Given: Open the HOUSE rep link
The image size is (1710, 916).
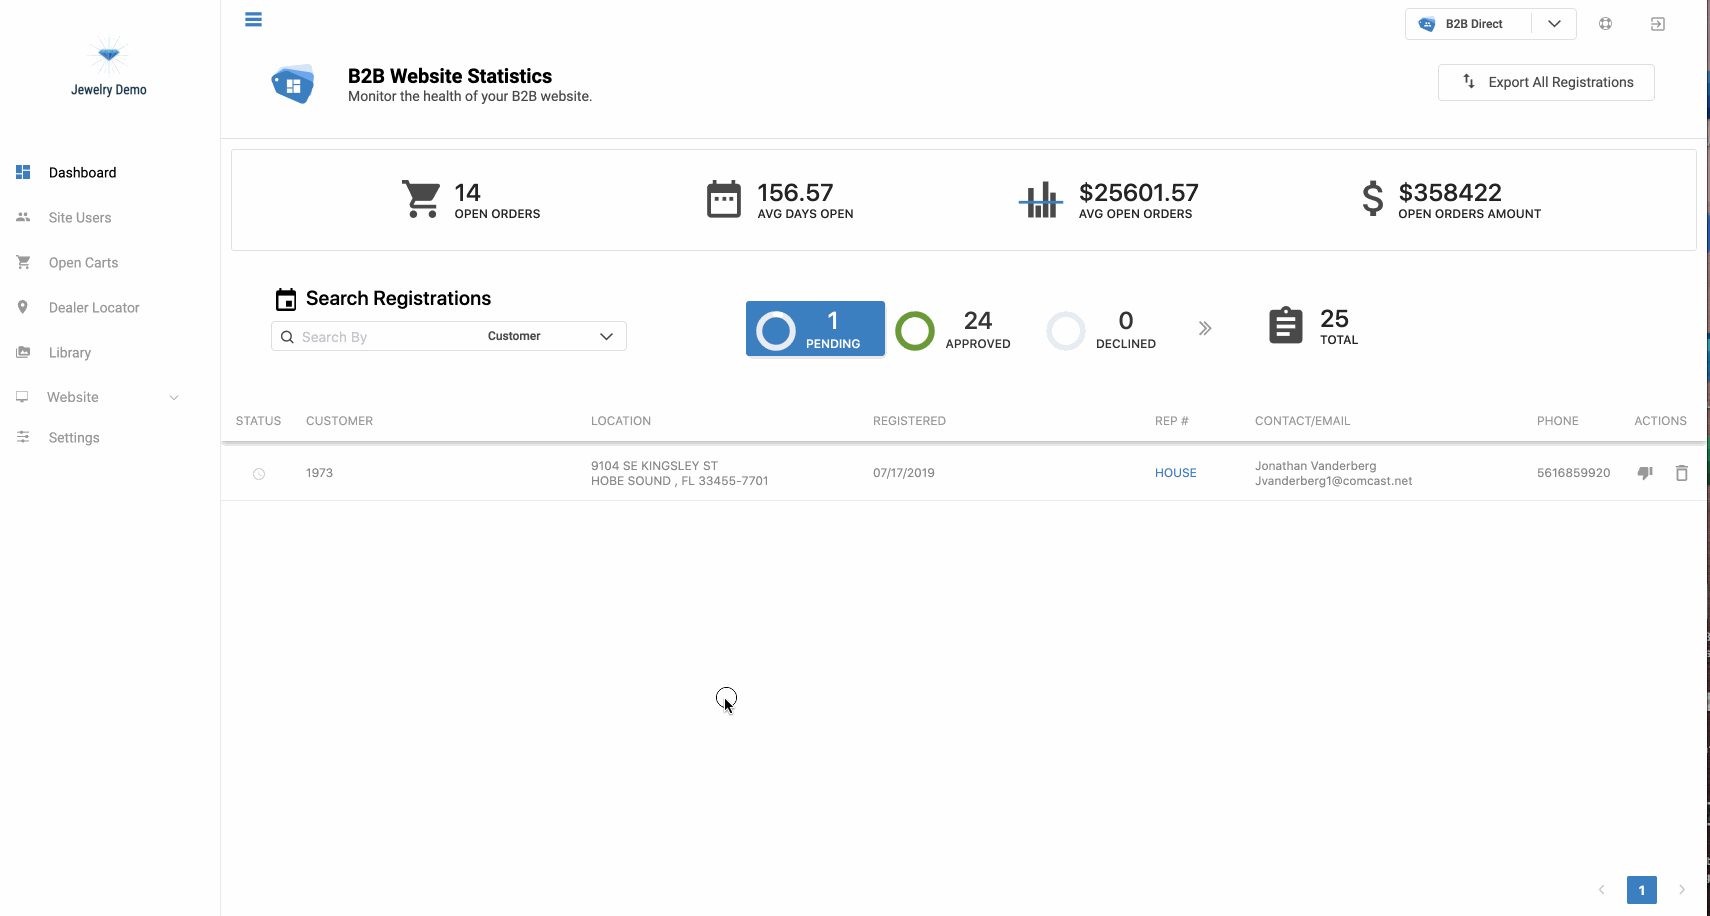Looking at the screenshot, I should click(1175, 473).
